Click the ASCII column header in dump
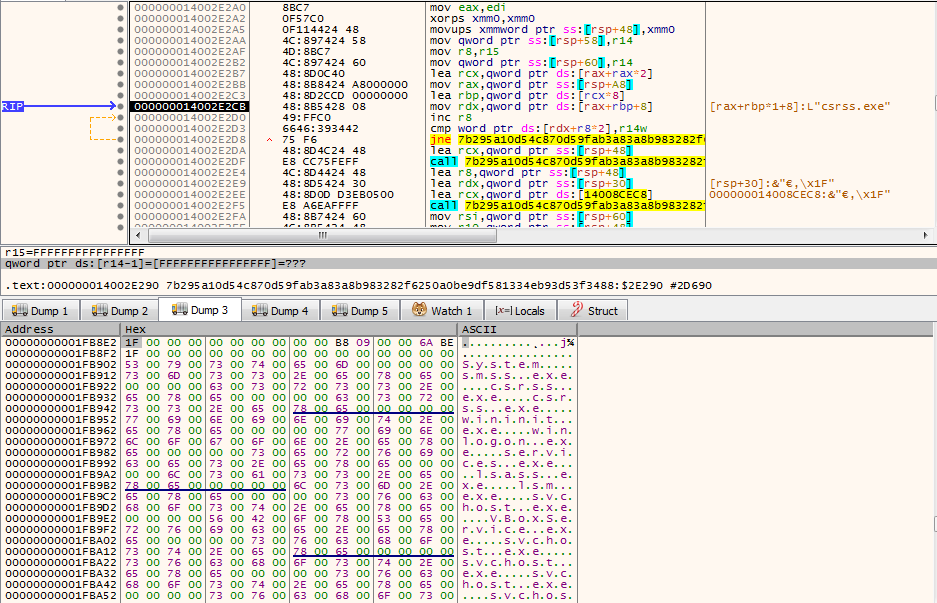 518,329
